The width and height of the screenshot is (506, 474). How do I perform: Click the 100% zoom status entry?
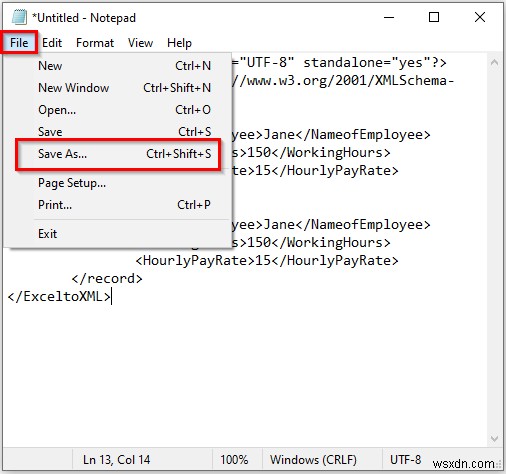coord(234,460)
